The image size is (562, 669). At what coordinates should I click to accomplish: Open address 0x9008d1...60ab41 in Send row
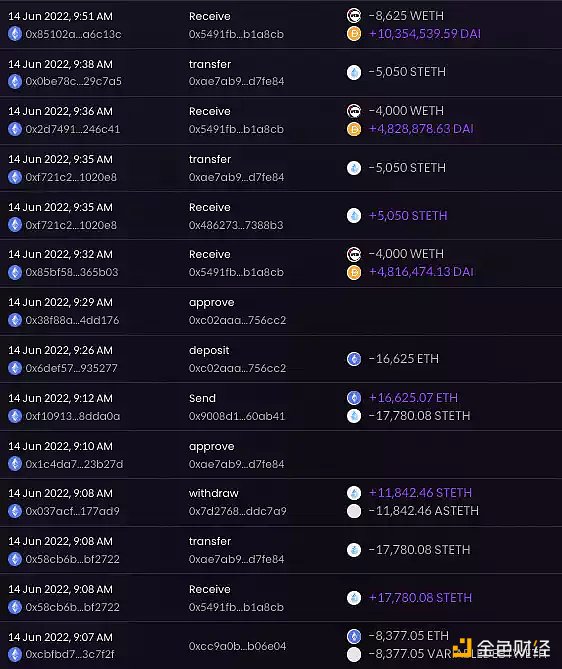237,416
